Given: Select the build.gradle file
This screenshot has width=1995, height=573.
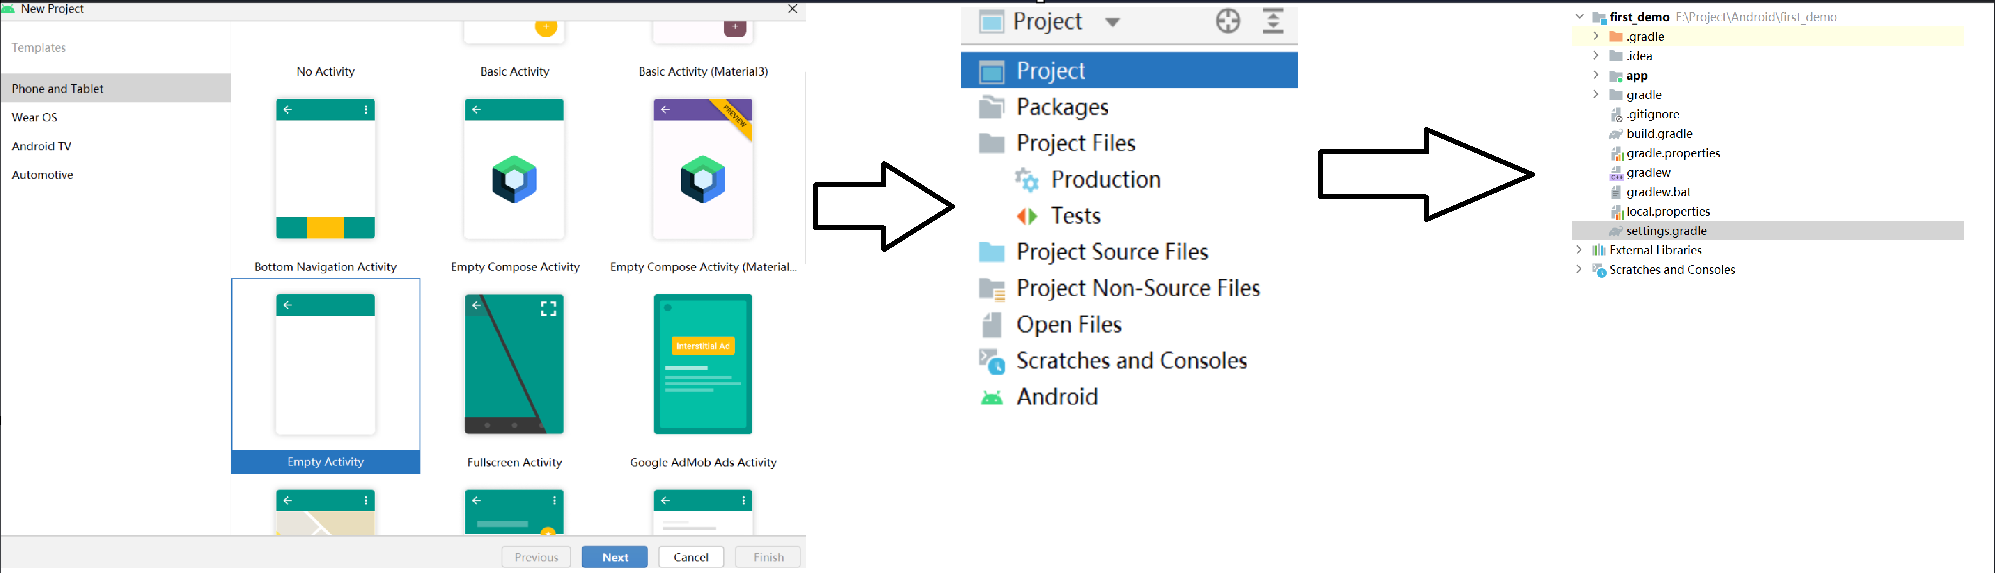Looking at the screenshot, I should 1659,134.
